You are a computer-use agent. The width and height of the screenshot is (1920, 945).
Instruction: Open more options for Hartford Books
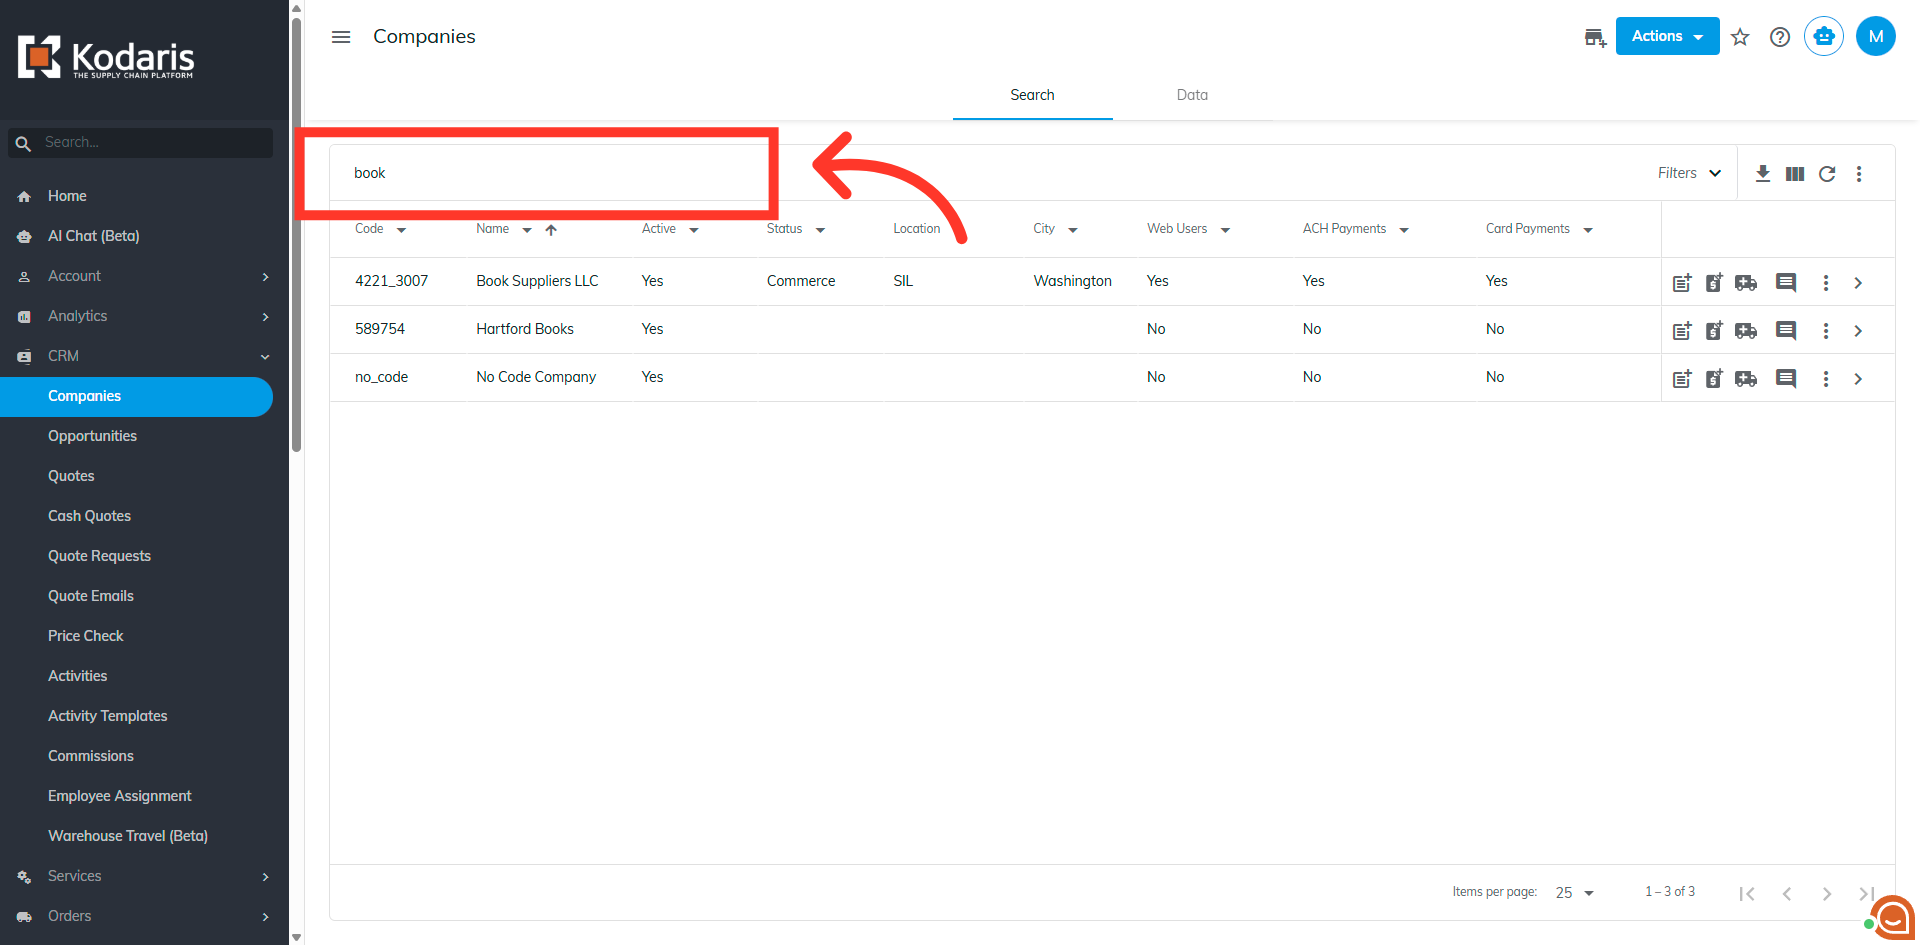click(x=1826, y=331)
